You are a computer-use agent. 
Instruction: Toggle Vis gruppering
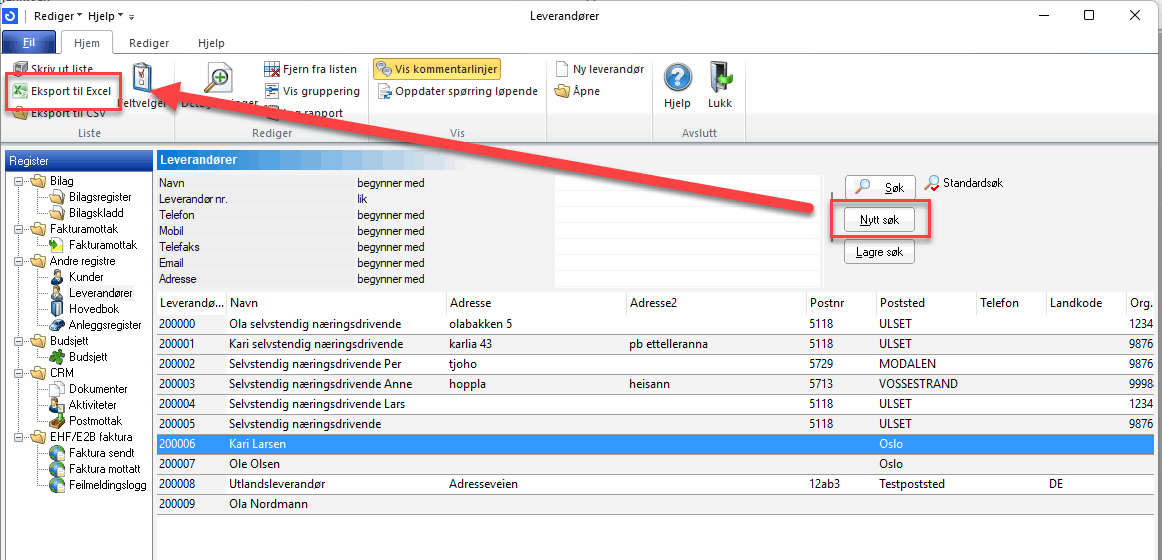272,91
